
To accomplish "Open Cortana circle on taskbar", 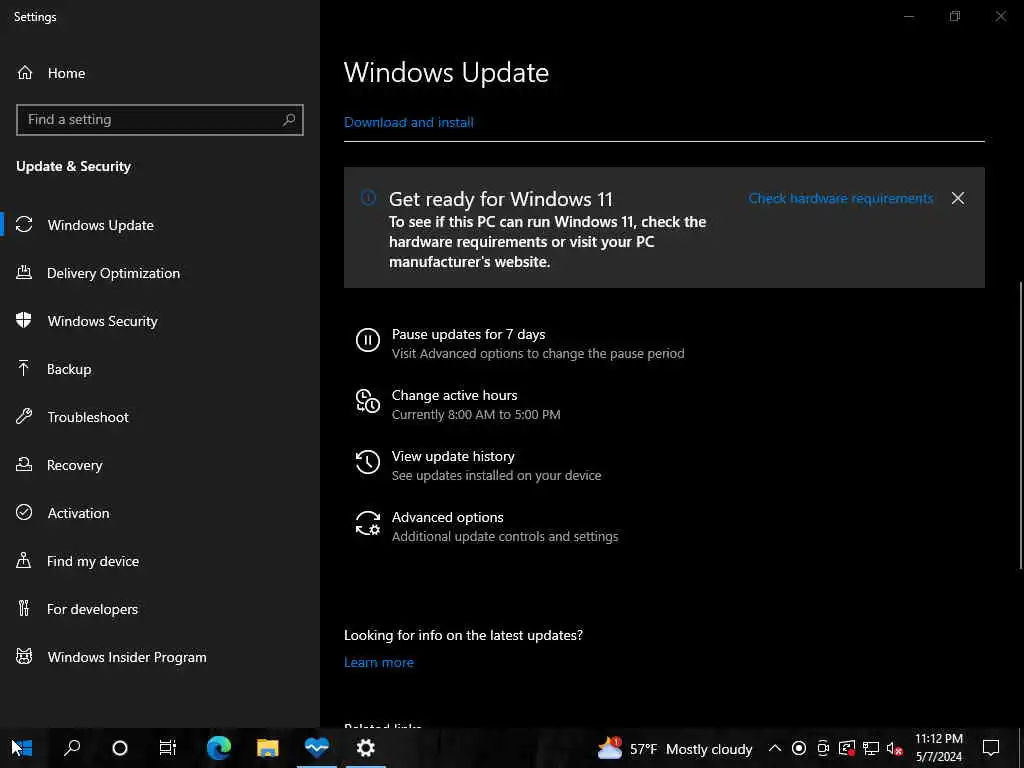I will [120, 748].
